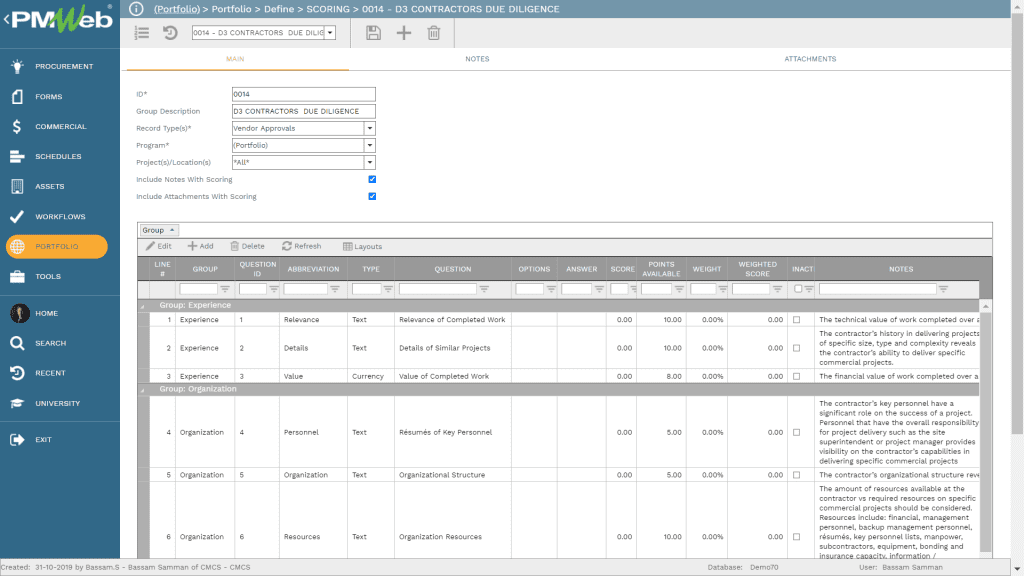1024x576 pixels.
Task: Collapse the Experience group
Action: pos(142,306)
